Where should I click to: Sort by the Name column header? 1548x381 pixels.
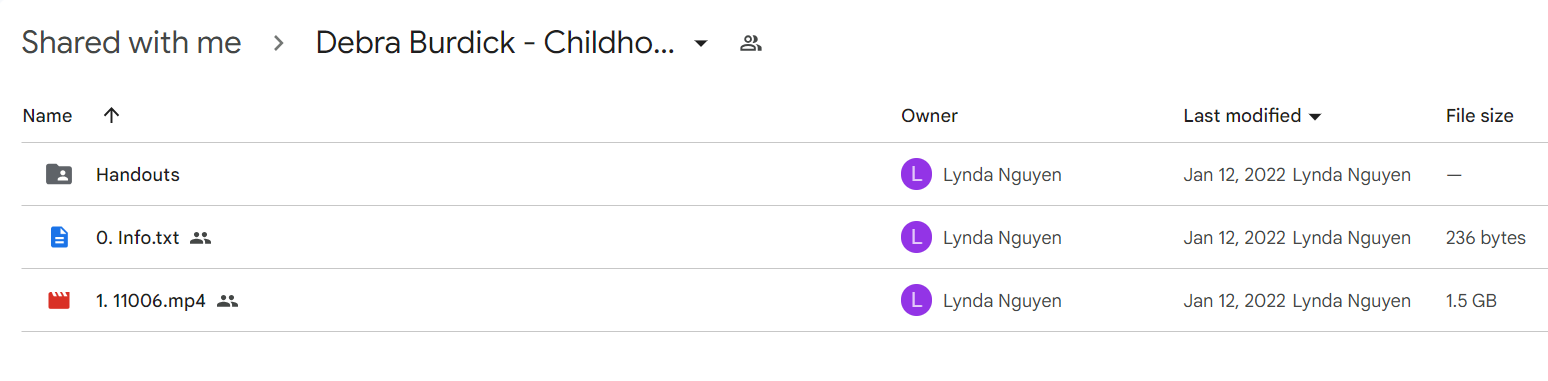click(x=47, y=116)
